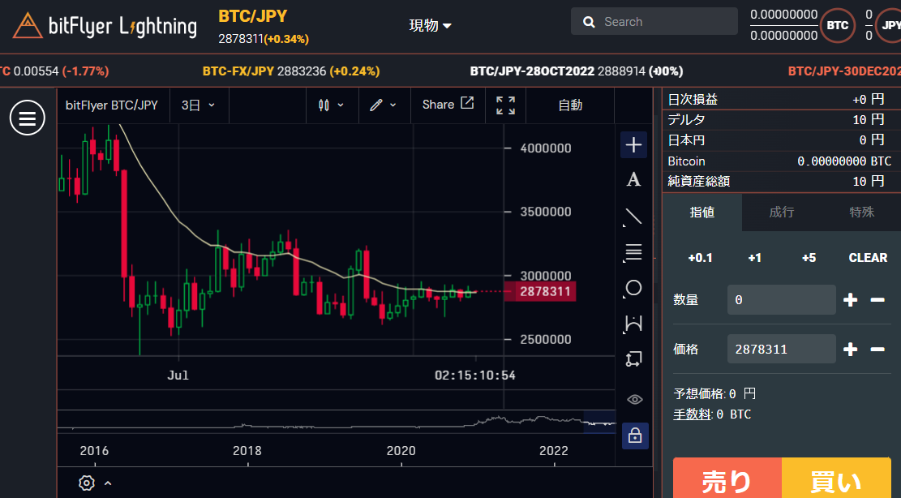Click the 売り sell button
The height and width of the screenshot is (498, 901).
pos(727,478)
